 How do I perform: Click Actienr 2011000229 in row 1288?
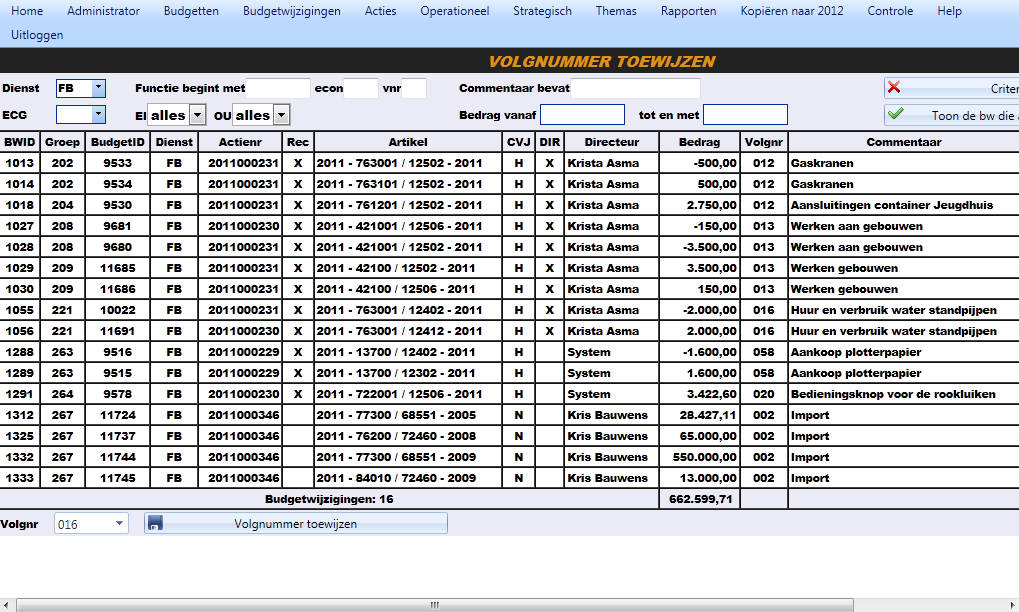pyautogui.click(x=240, y=351)
